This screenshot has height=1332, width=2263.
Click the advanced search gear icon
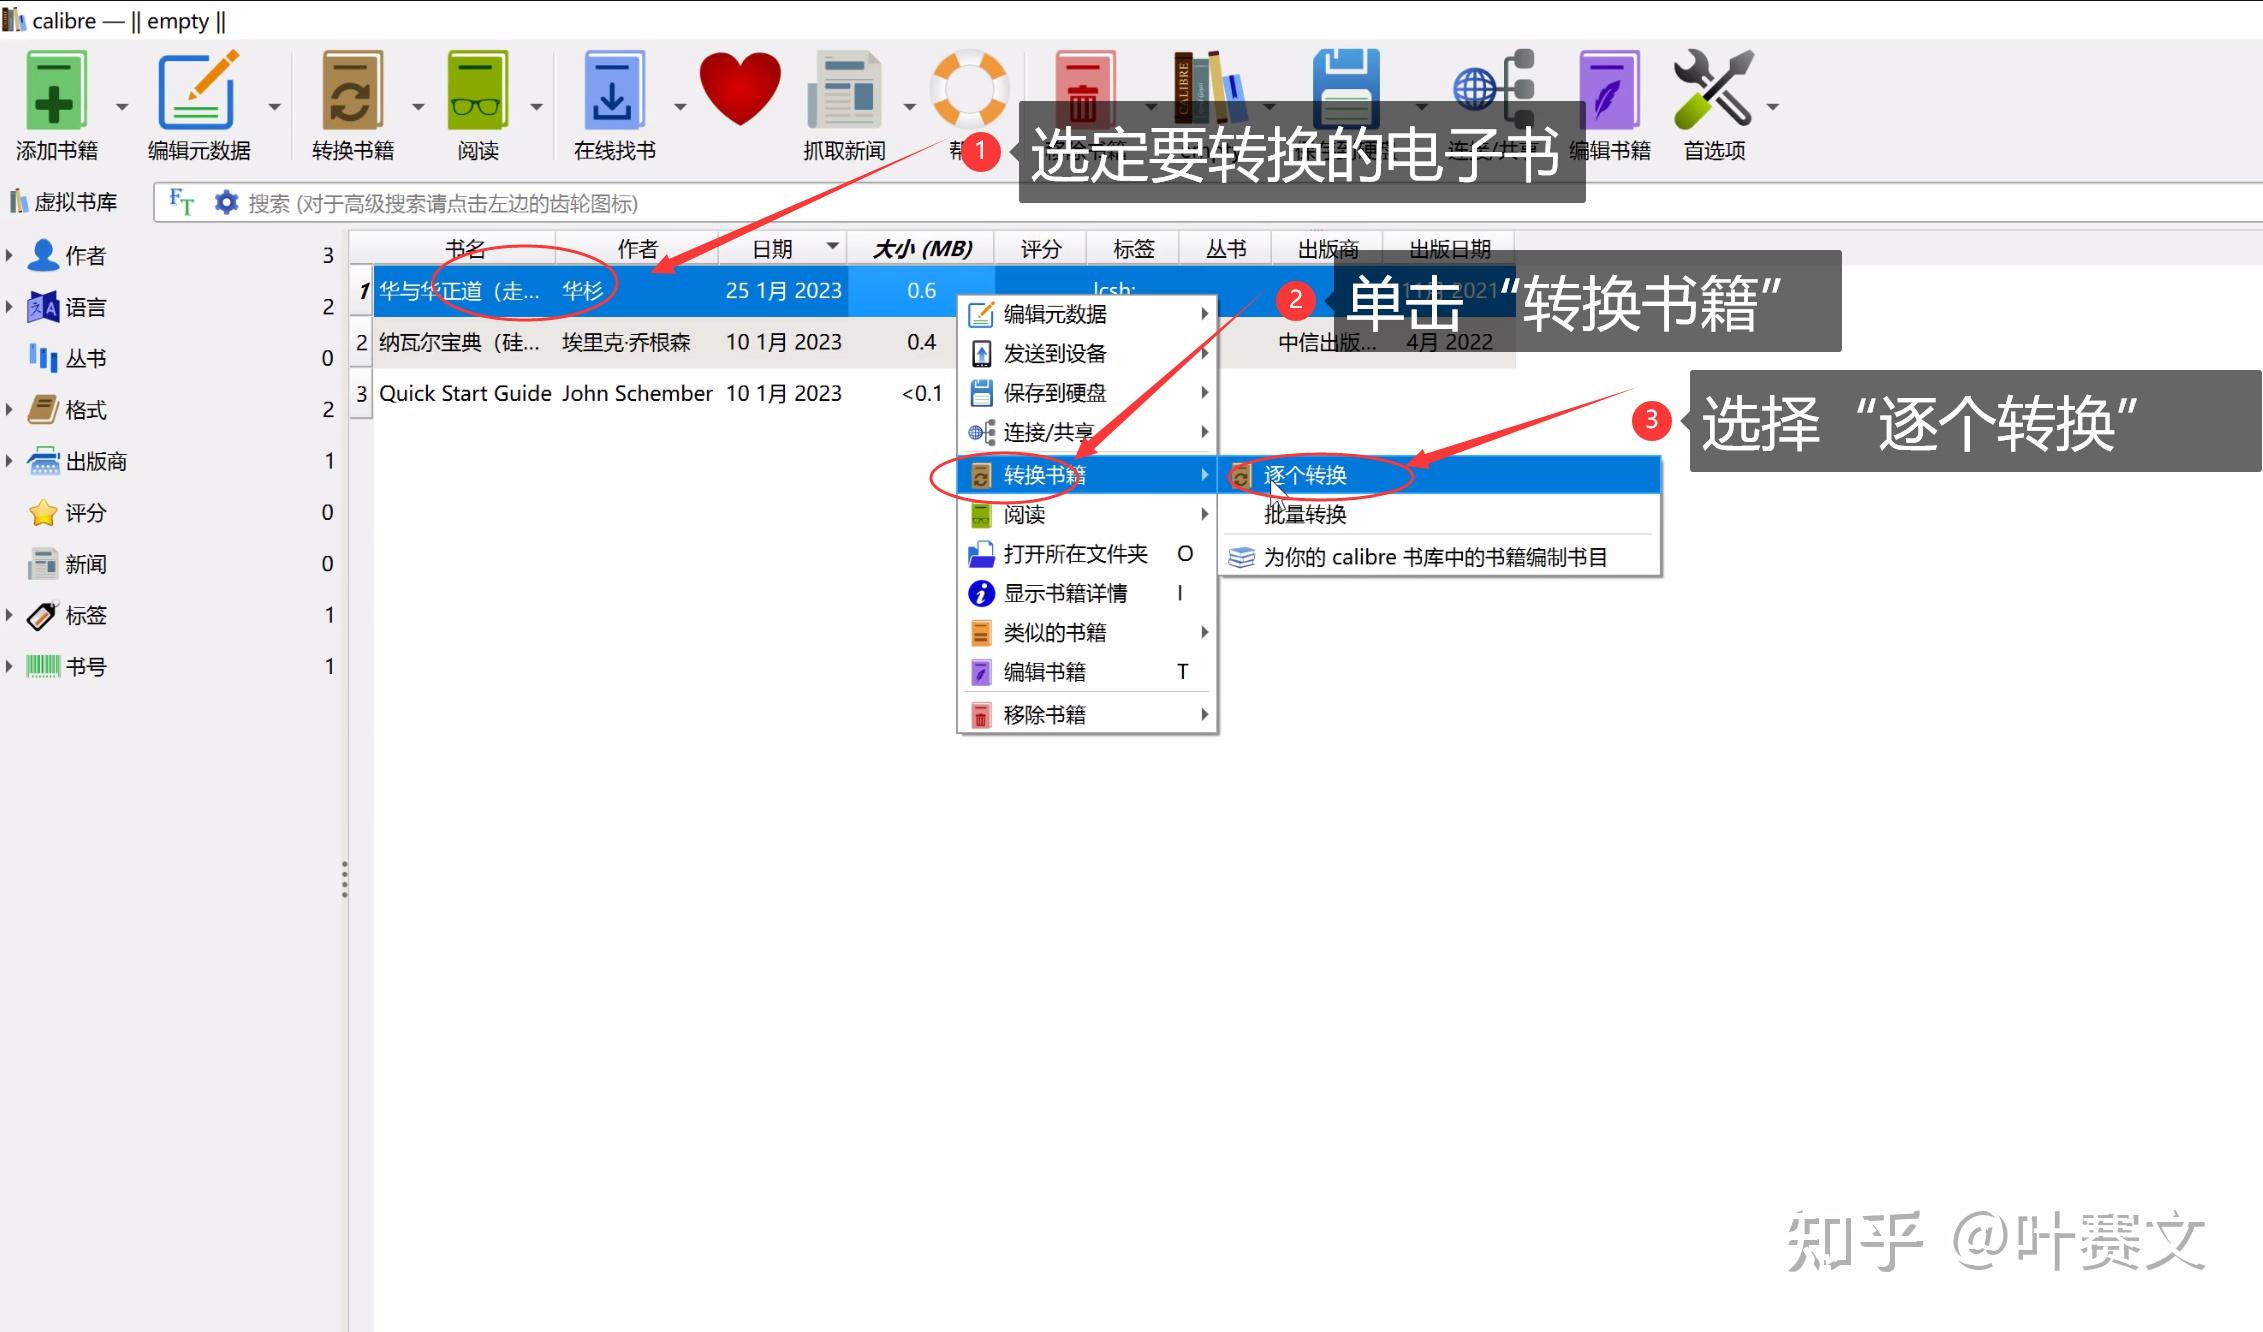[227, 202]
